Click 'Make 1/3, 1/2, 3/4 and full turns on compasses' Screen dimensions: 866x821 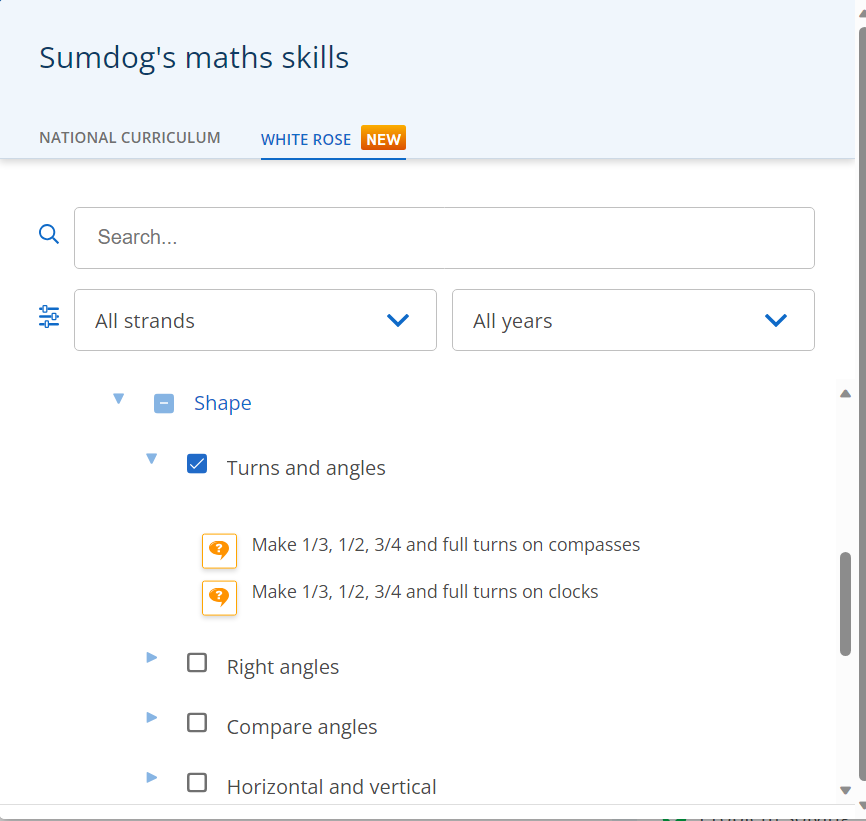[x=446, y=545]
